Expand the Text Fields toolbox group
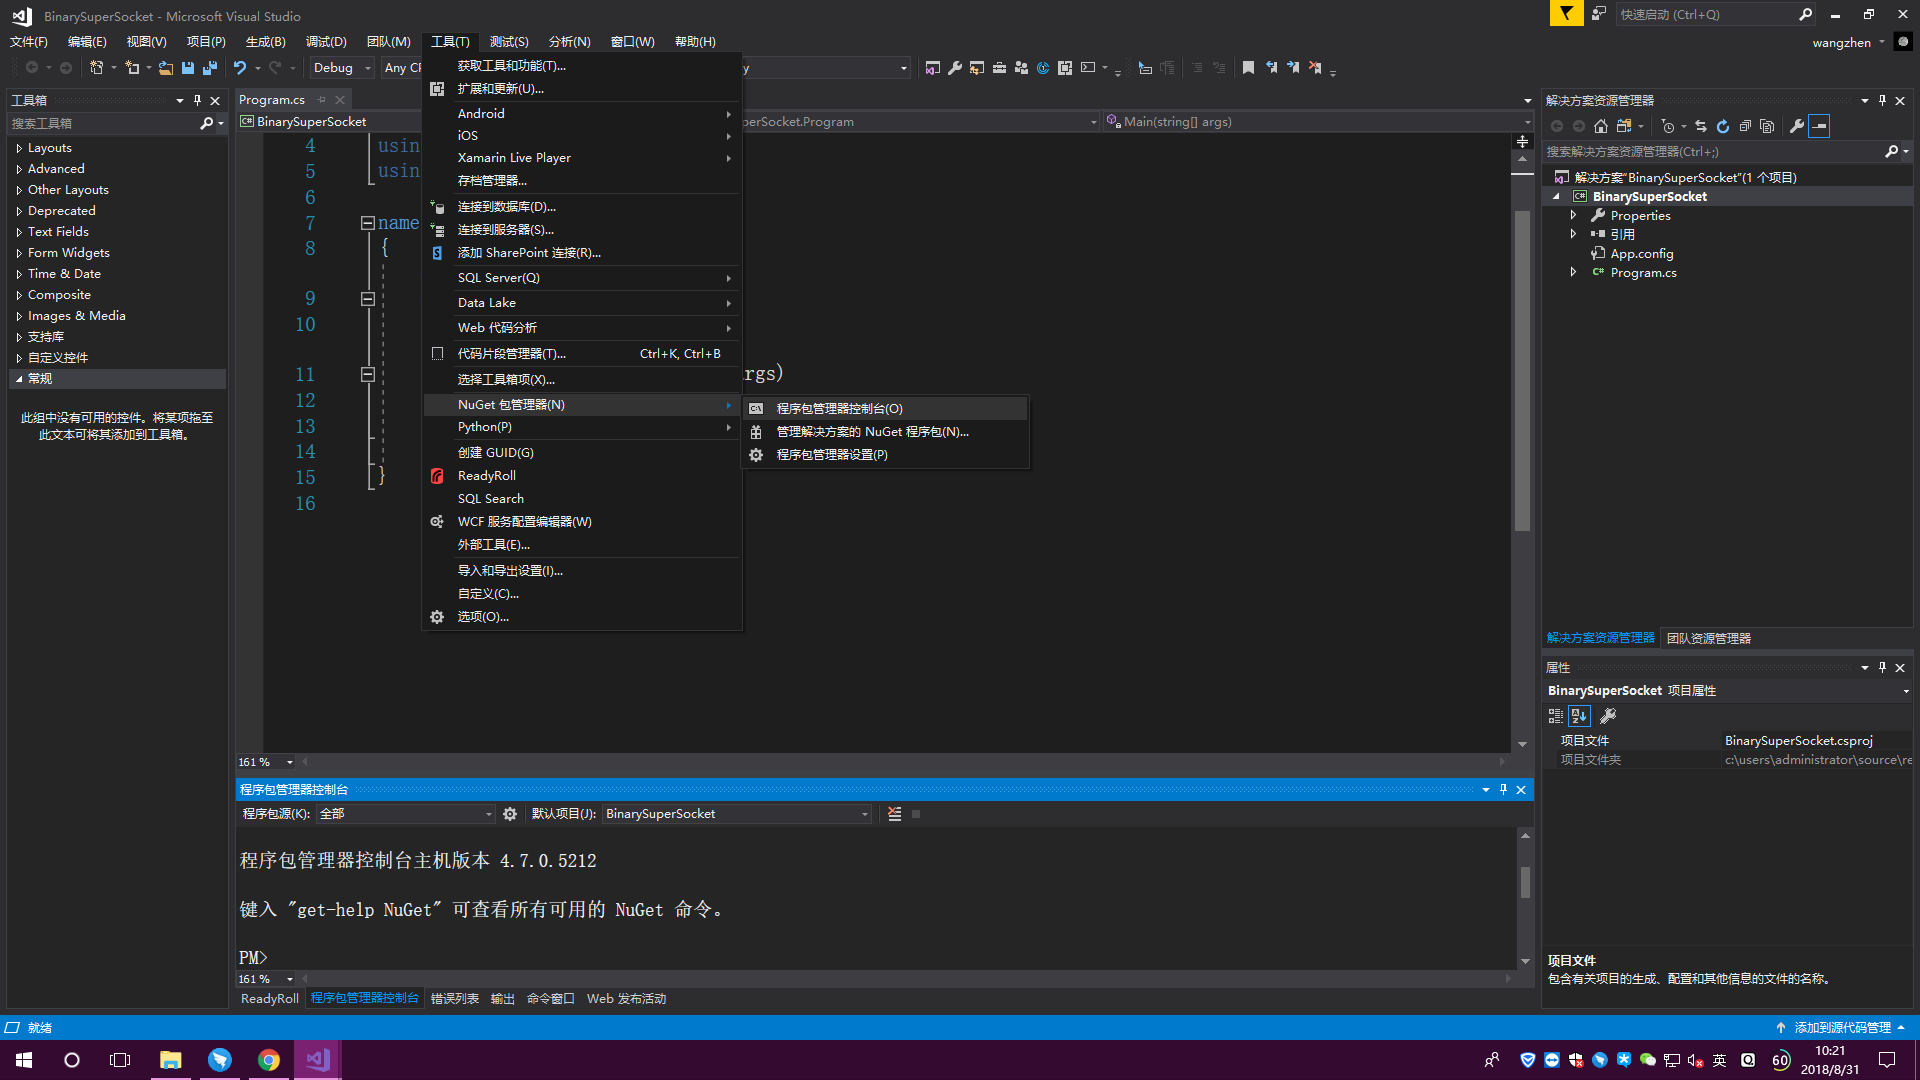The width and height of the screenshot is (1920, 1080). 19,232
